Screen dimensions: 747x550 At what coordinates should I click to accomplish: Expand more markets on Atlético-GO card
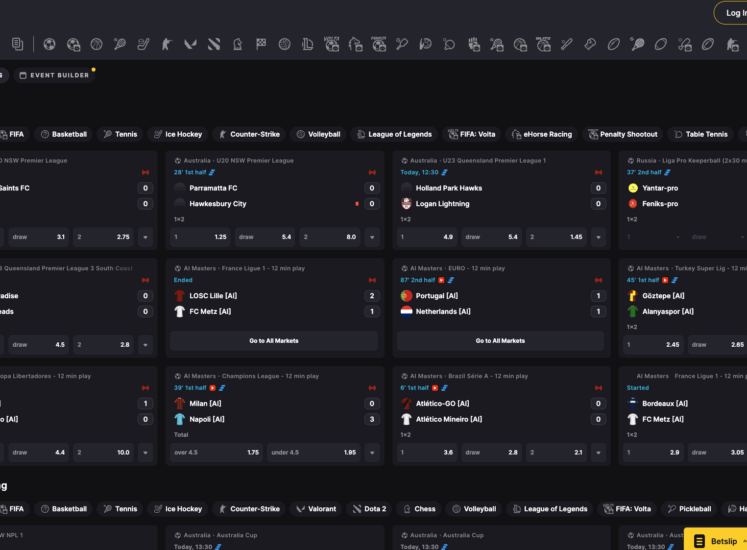pos(598,452)
